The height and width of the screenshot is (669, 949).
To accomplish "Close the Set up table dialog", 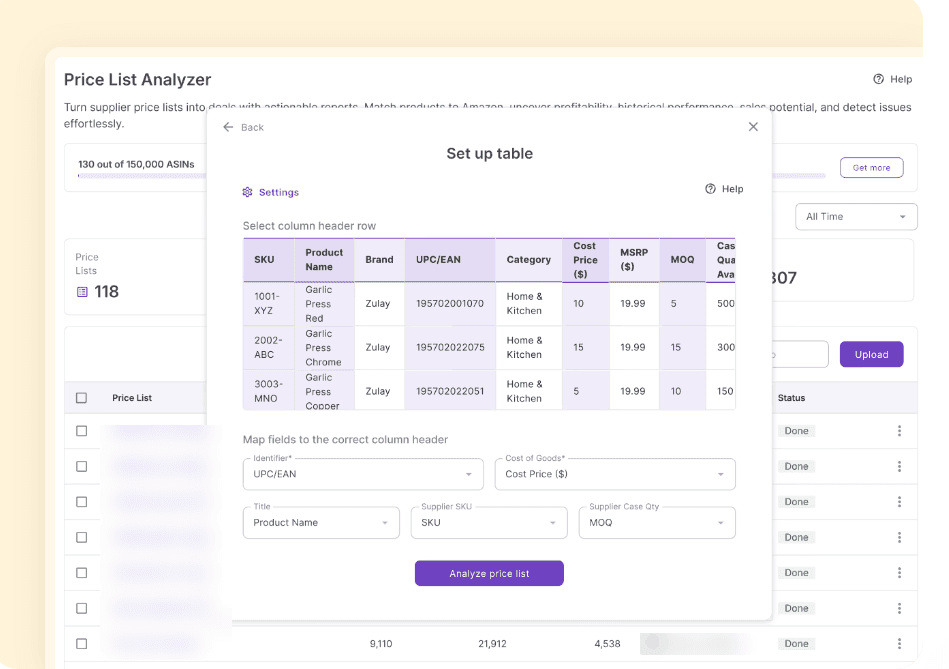I will coord(753,127).
